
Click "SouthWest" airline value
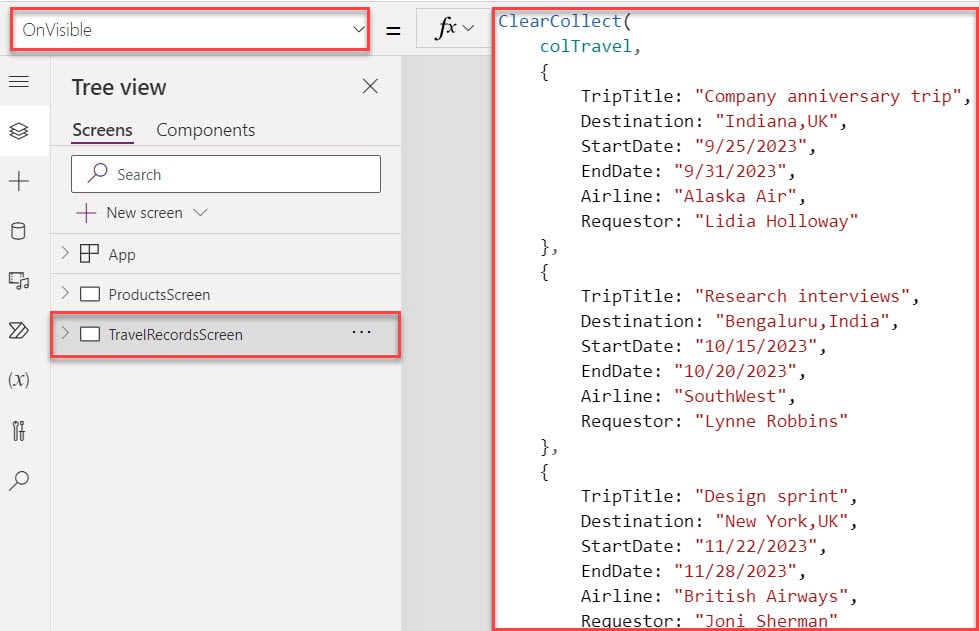point(731,396)
